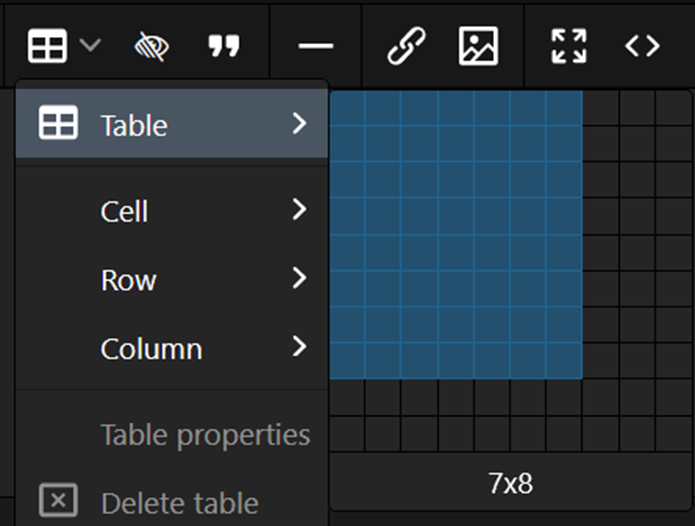Expand the Cell submenu

172,210
